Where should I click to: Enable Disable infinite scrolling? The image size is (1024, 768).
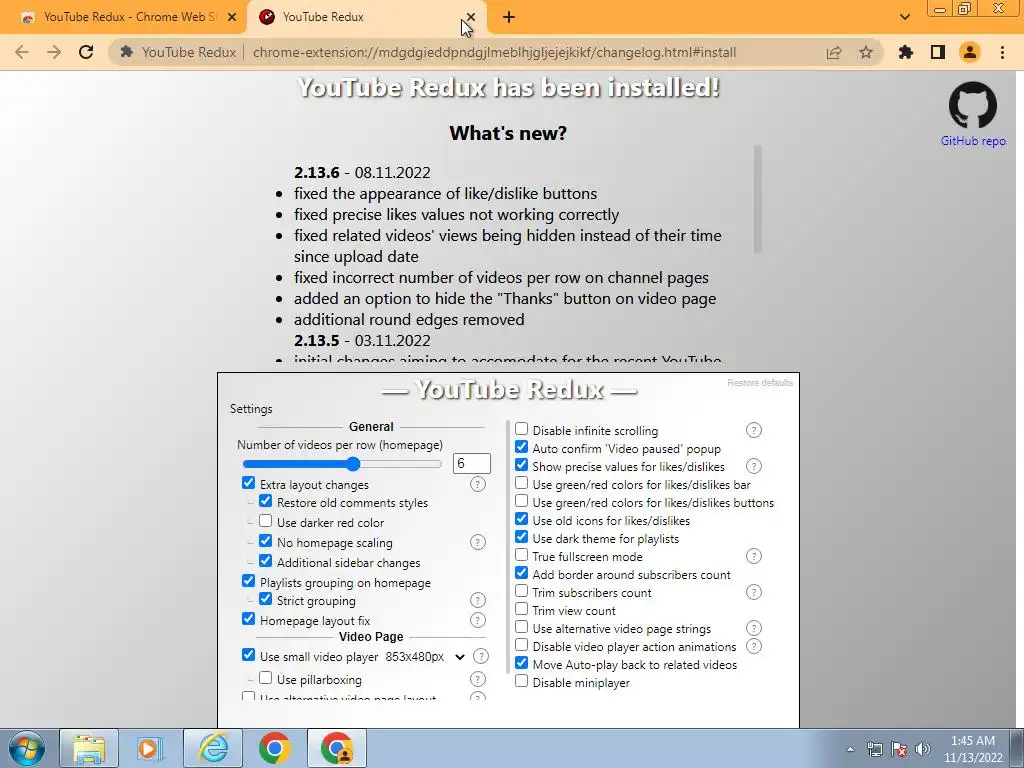pyautogui.click(x=521, y=429)
